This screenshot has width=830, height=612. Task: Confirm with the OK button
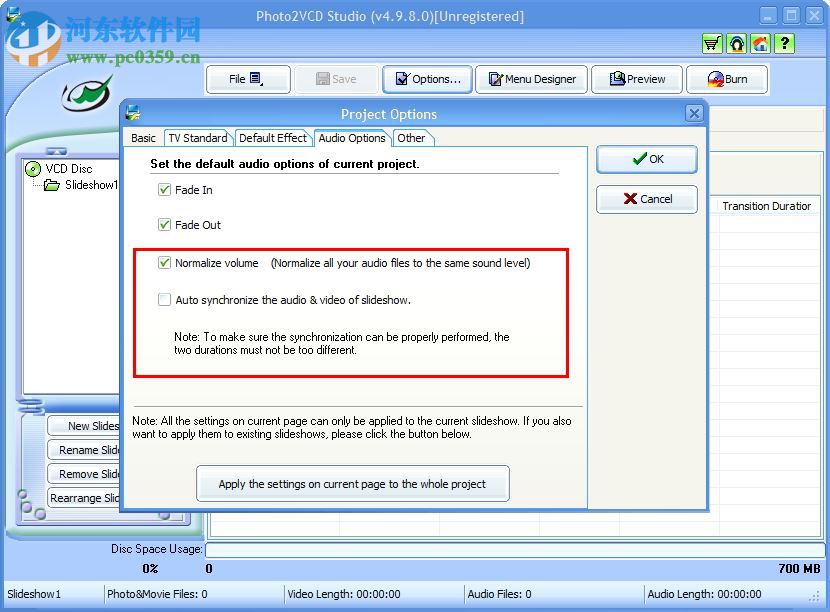647,159
